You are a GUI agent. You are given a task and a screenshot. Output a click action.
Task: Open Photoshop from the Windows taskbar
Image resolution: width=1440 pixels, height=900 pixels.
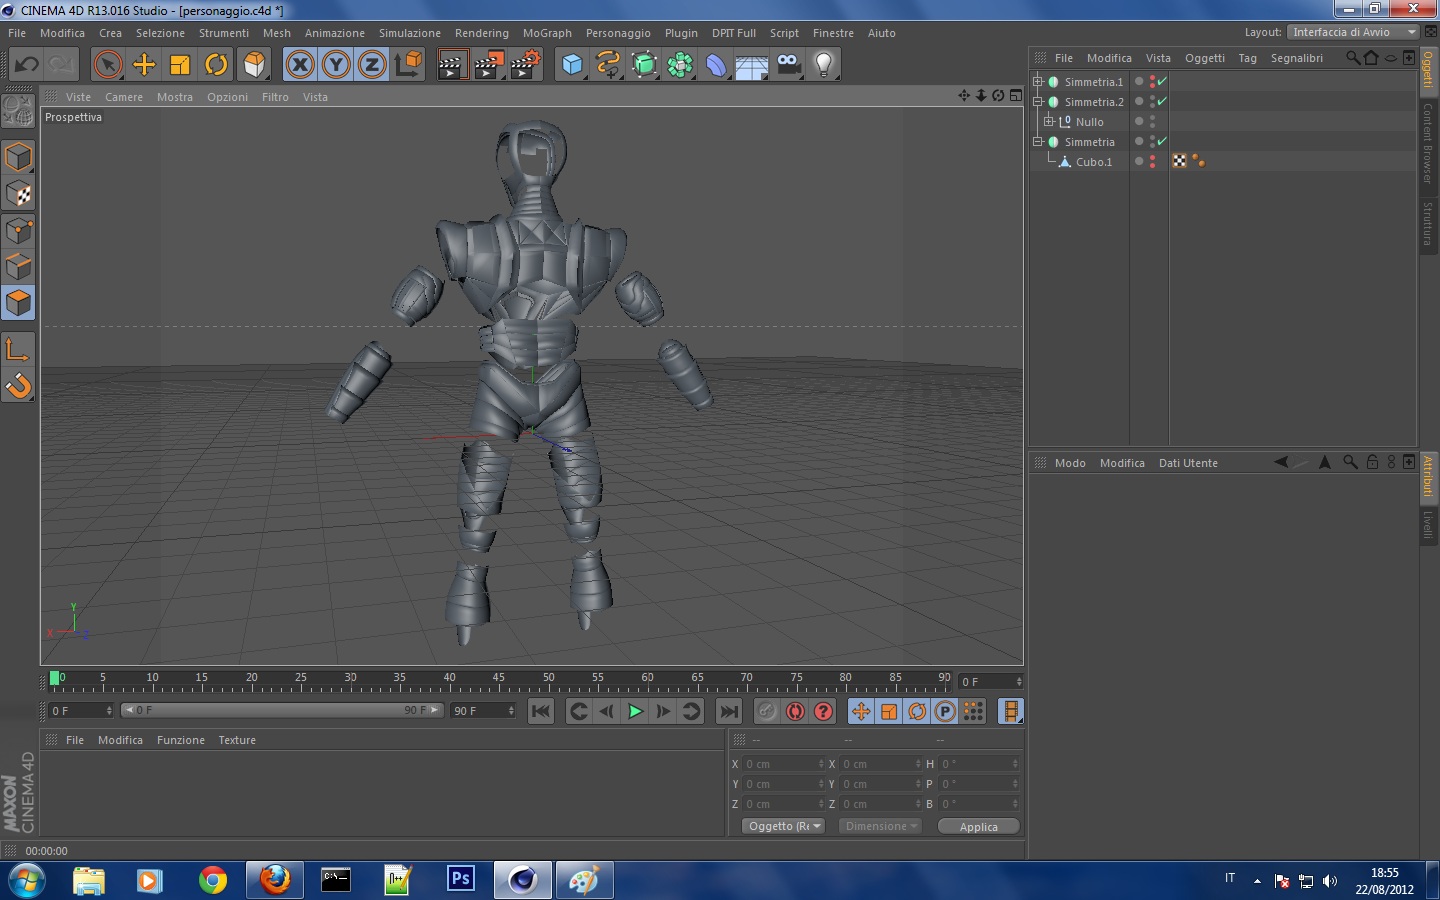tap(460, 880)
